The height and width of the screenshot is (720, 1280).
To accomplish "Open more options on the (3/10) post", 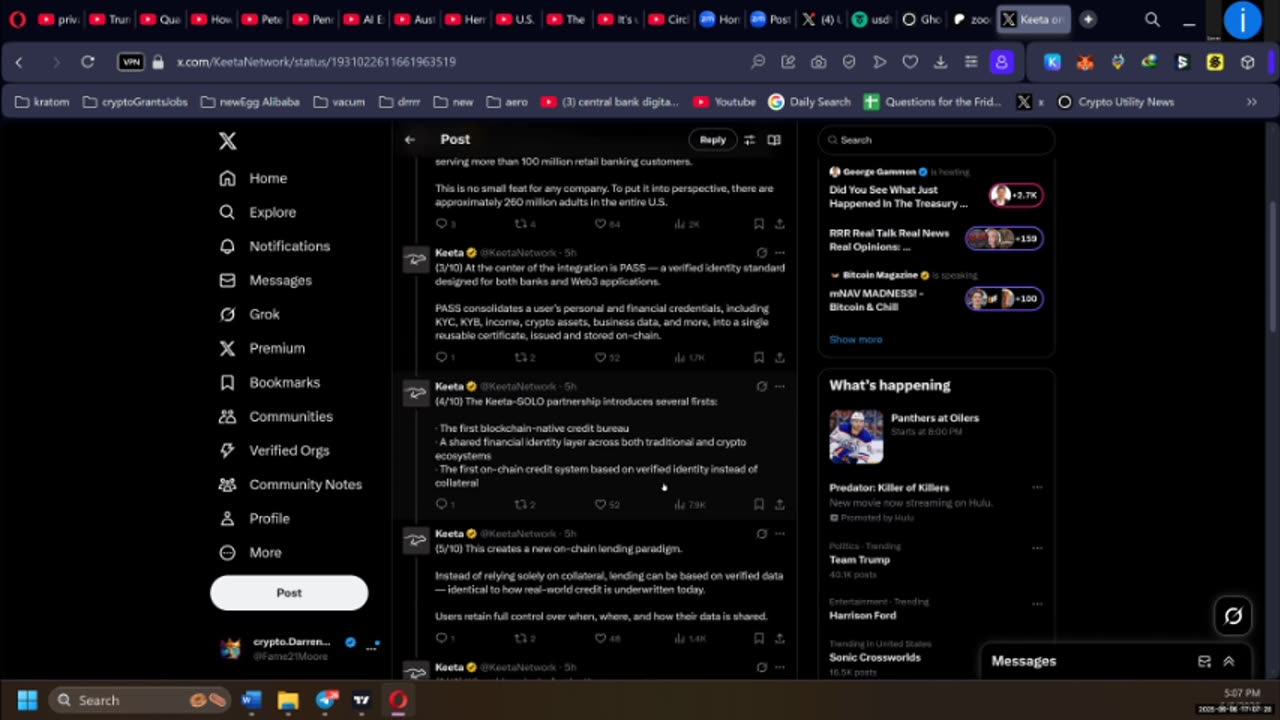I will click(780, 253).
